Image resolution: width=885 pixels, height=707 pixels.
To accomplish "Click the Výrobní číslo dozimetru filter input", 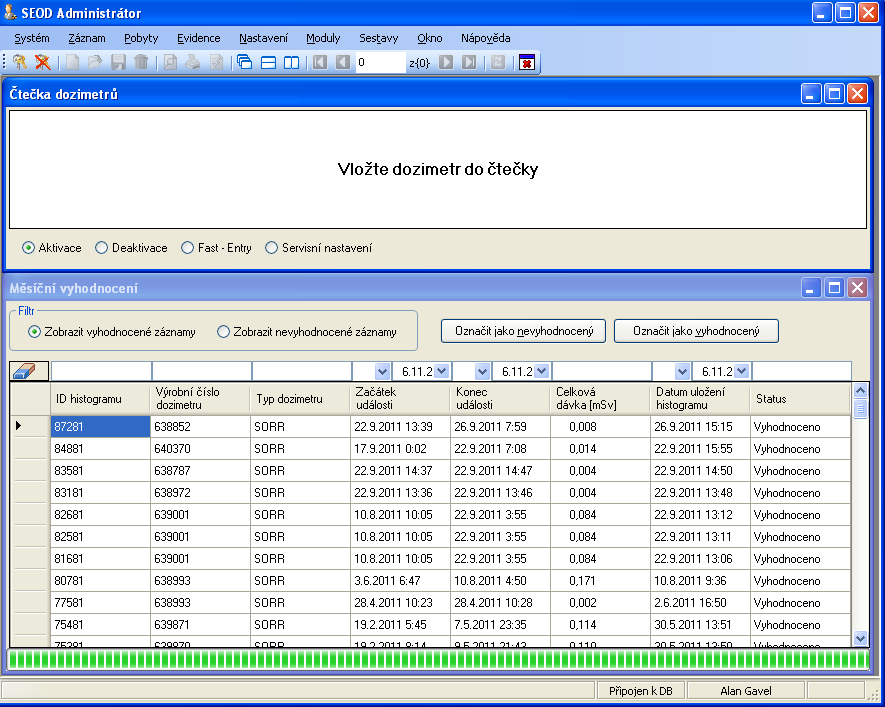I will point(201,371).
